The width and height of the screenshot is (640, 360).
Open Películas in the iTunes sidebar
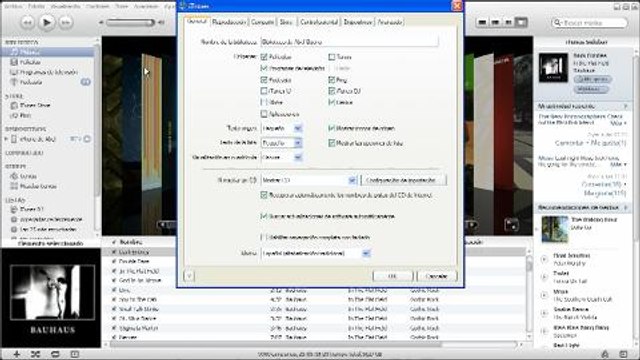point(30,62)
